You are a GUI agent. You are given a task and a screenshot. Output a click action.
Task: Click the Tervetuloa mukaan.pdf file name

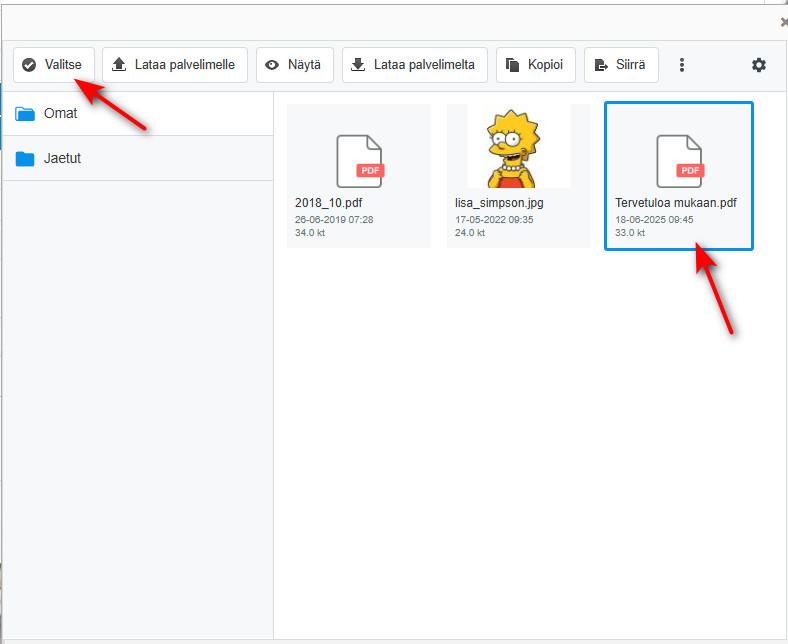676,203
